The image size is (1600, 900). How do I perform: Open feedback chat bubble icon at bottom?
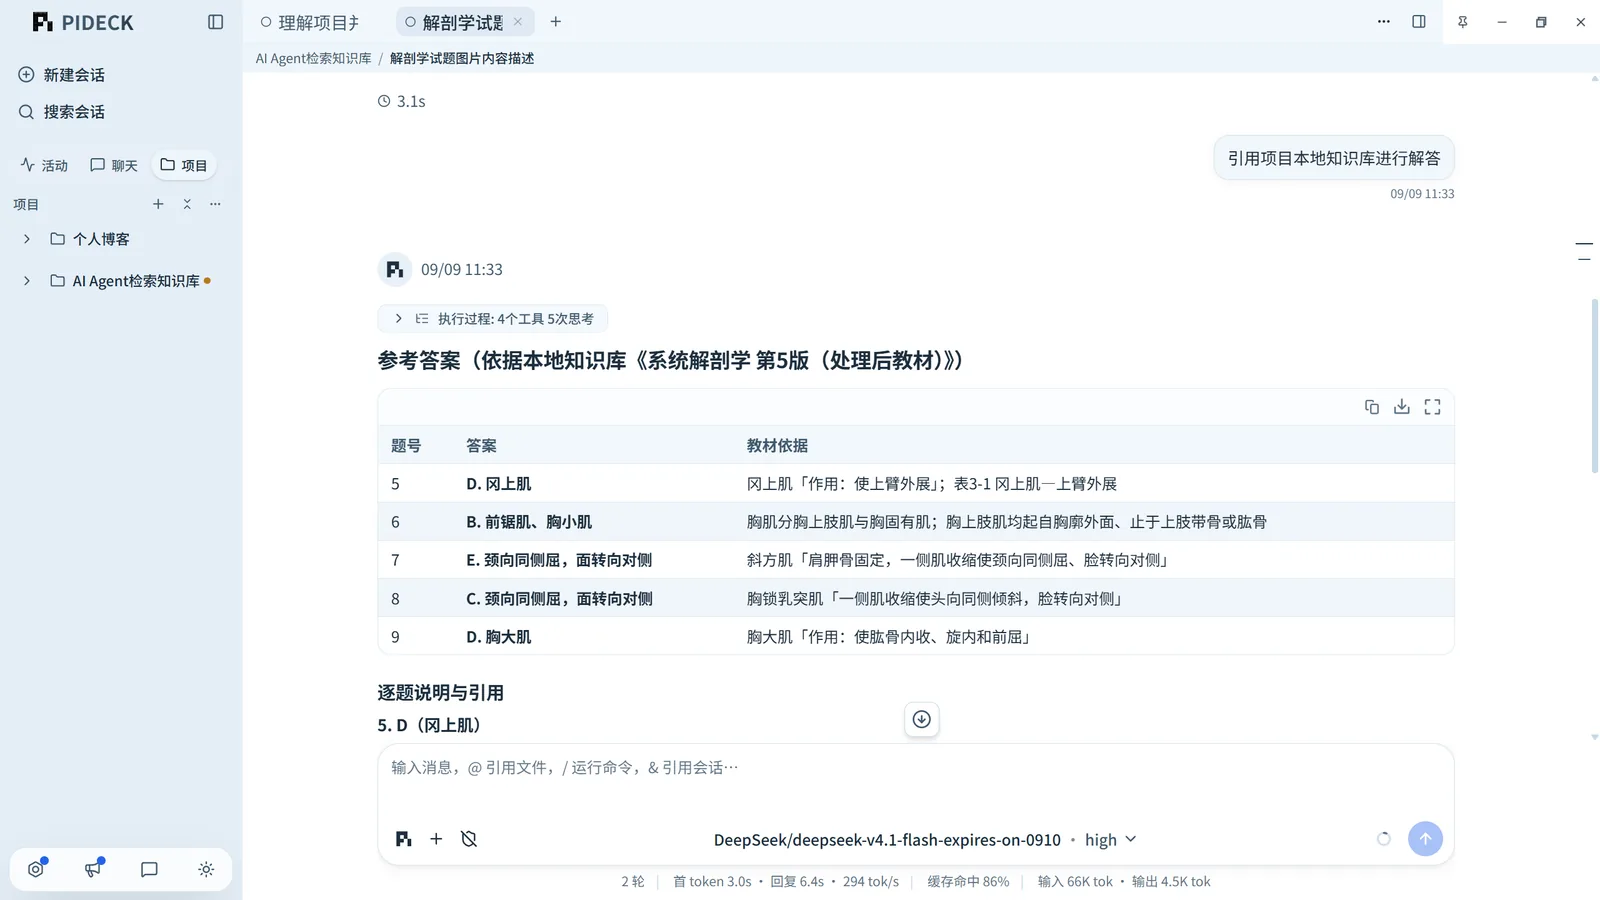pyautogui.click(x=149, y=869)
